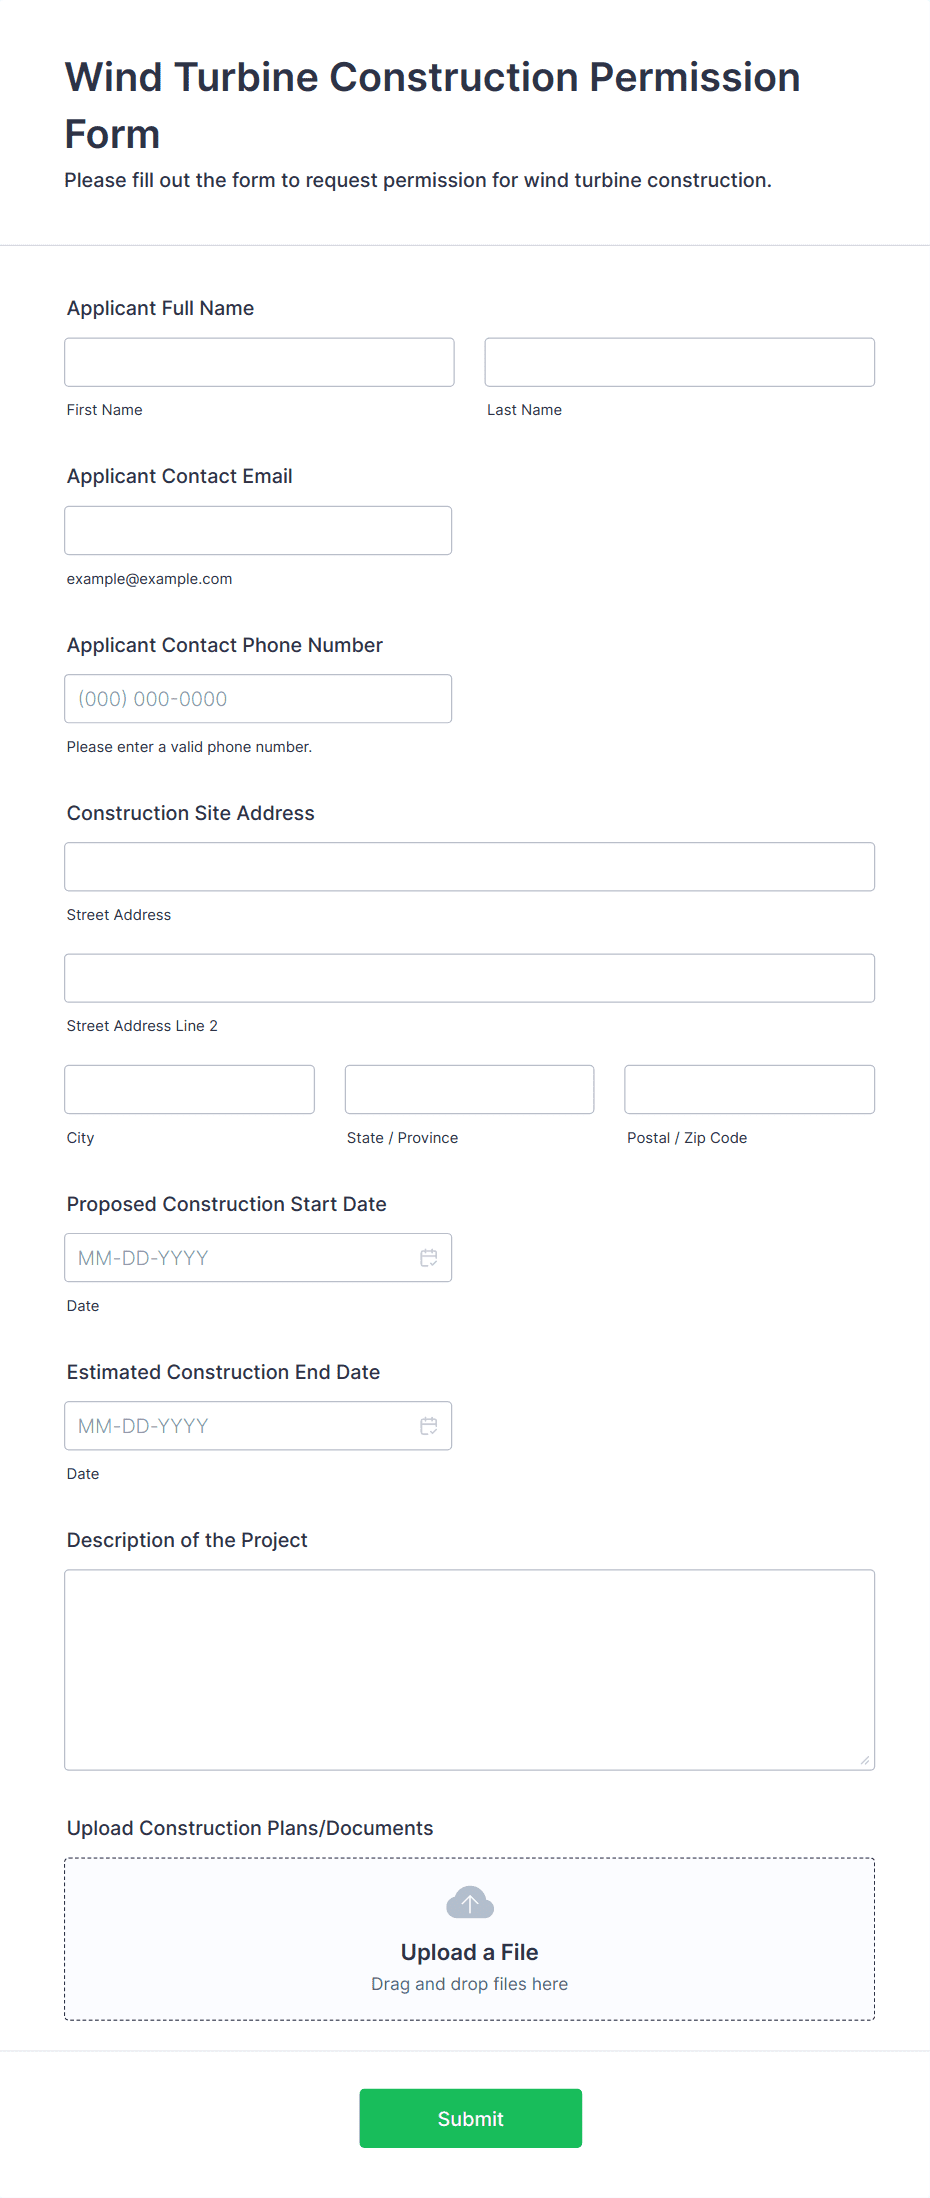The image size is (930, 2198).
Task: Submit the wind turbine permission form
Action: coord(471,2118)
